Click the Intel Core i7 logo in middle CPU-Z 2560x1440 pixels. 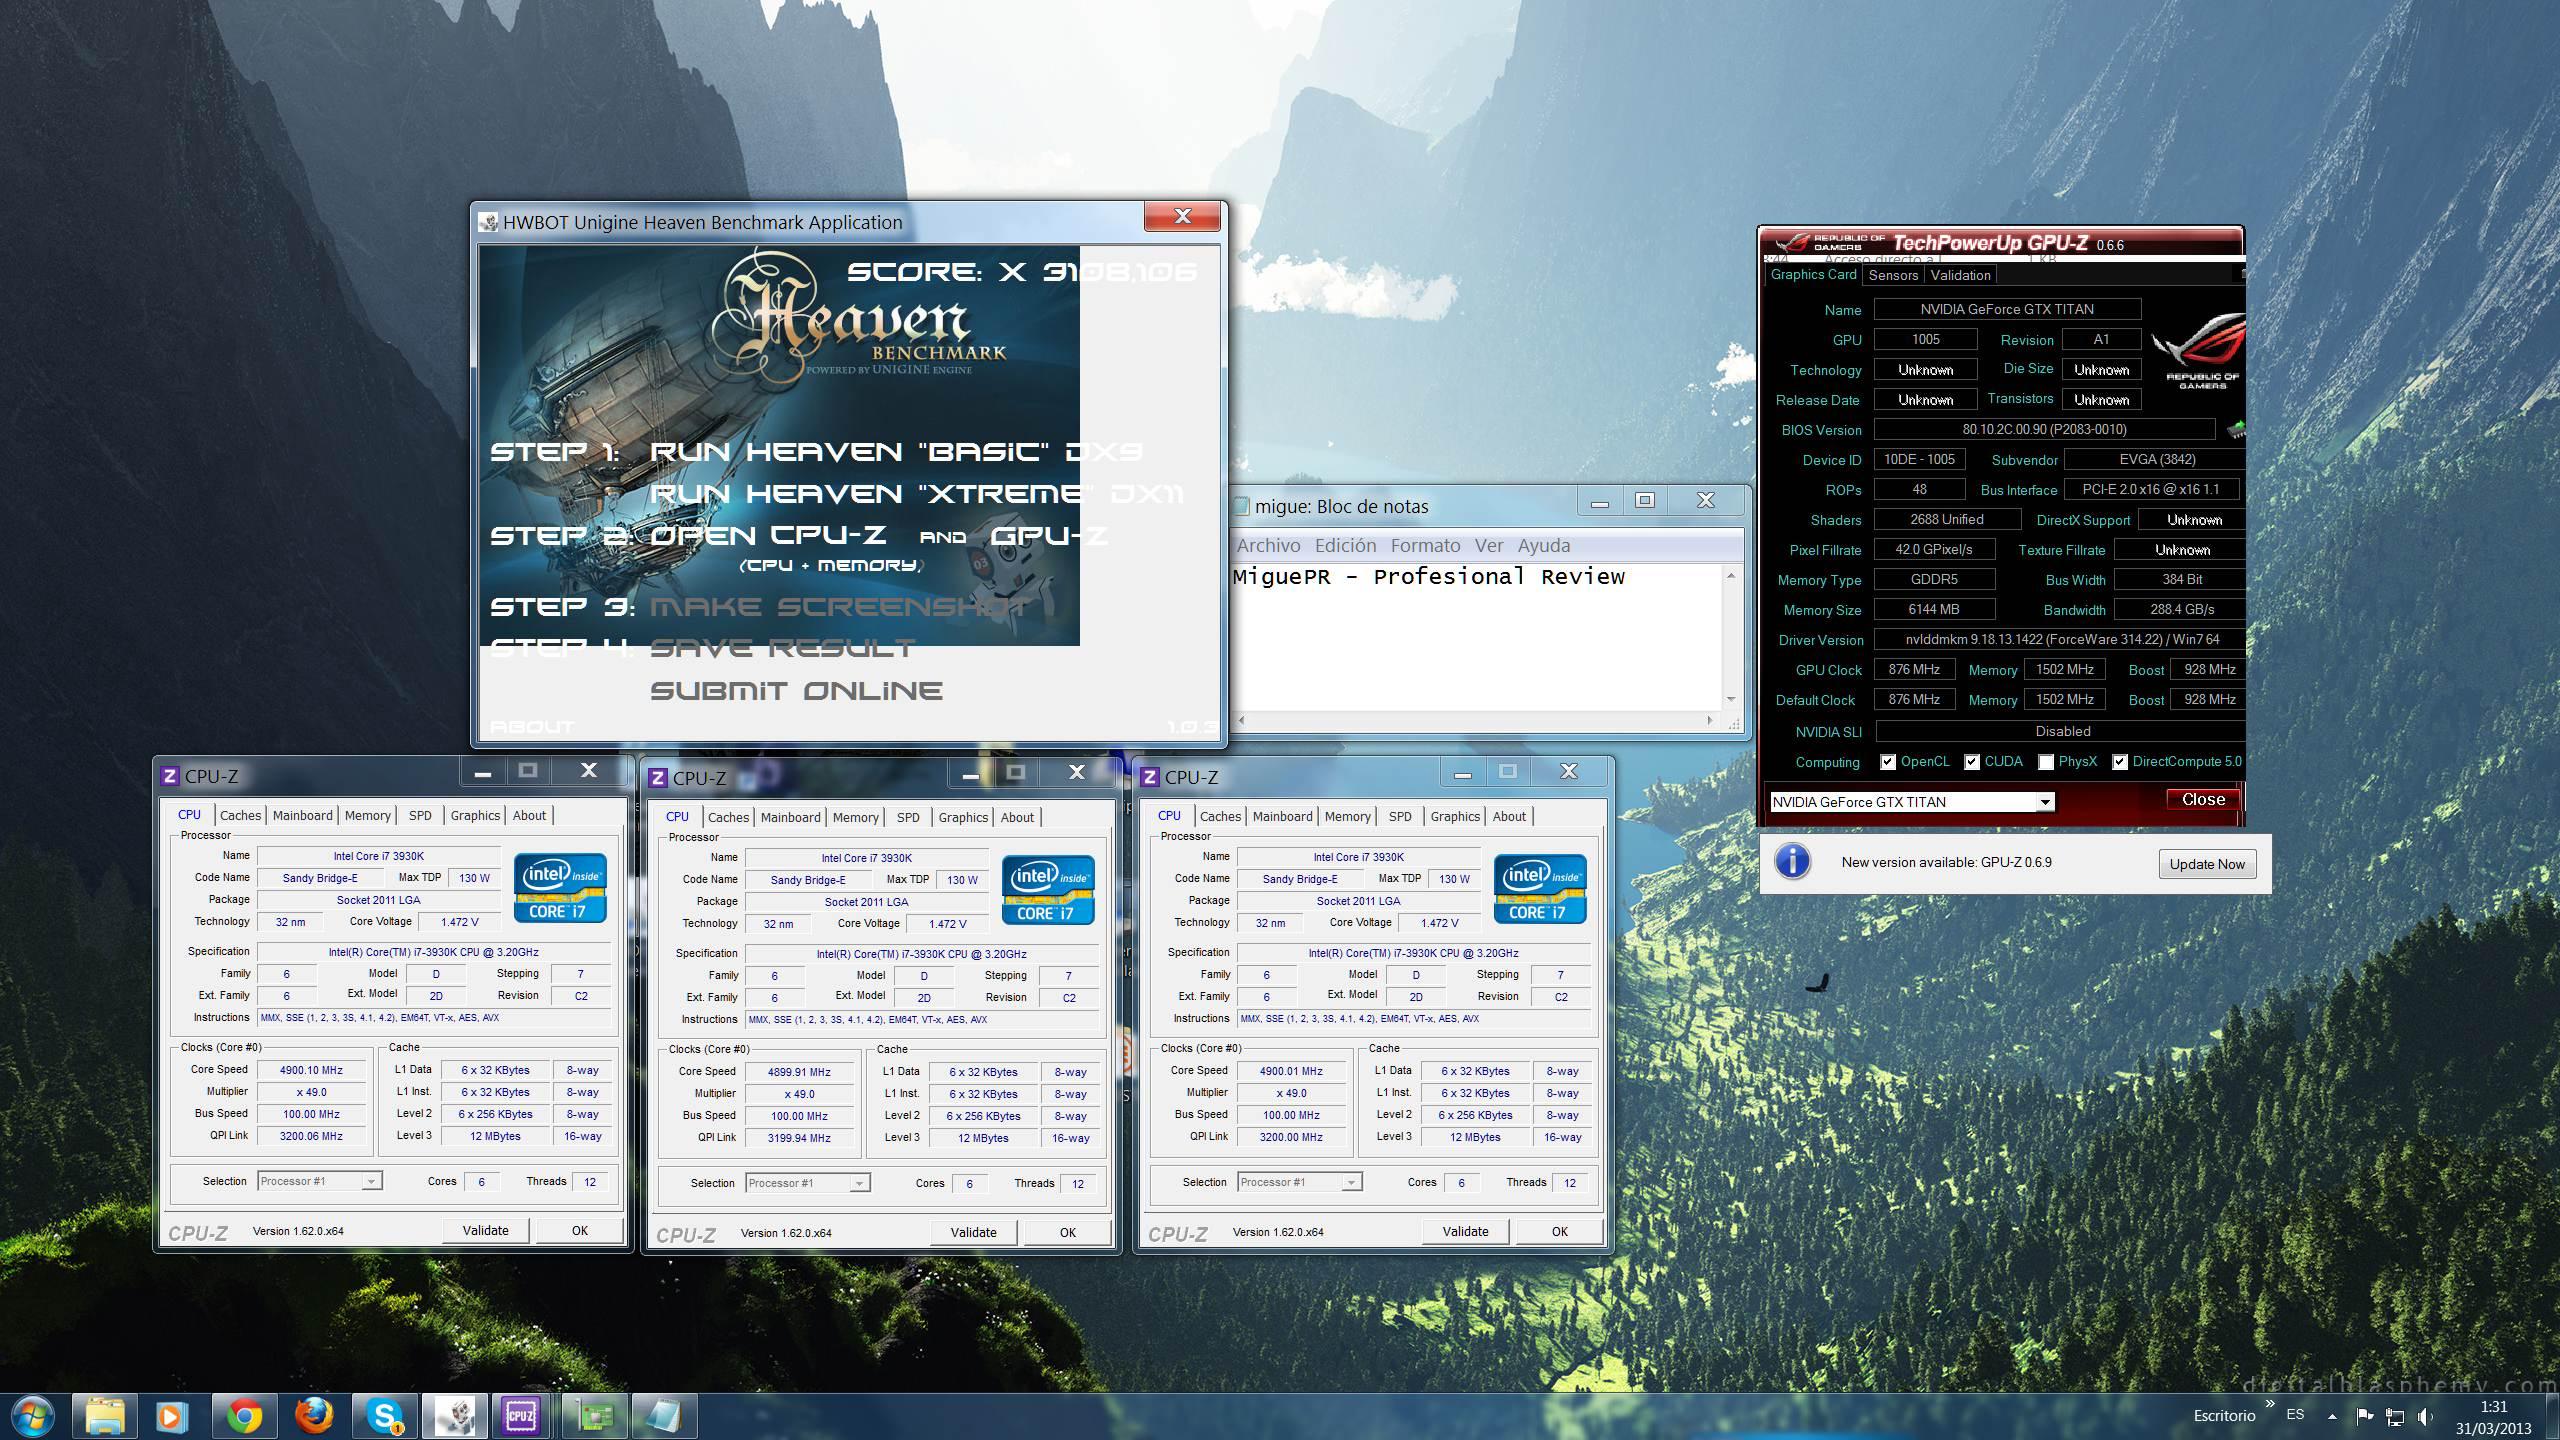[x=1048, y=889]
